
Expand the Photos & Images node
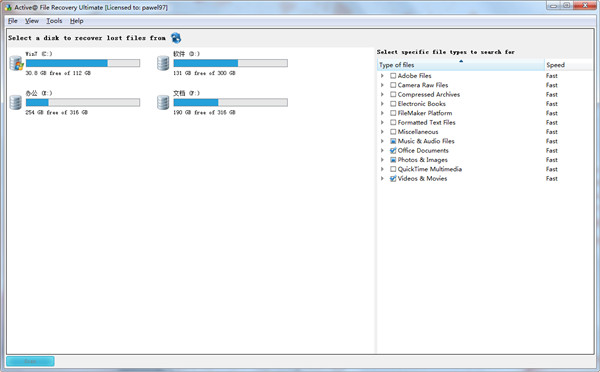click(382, 160)
